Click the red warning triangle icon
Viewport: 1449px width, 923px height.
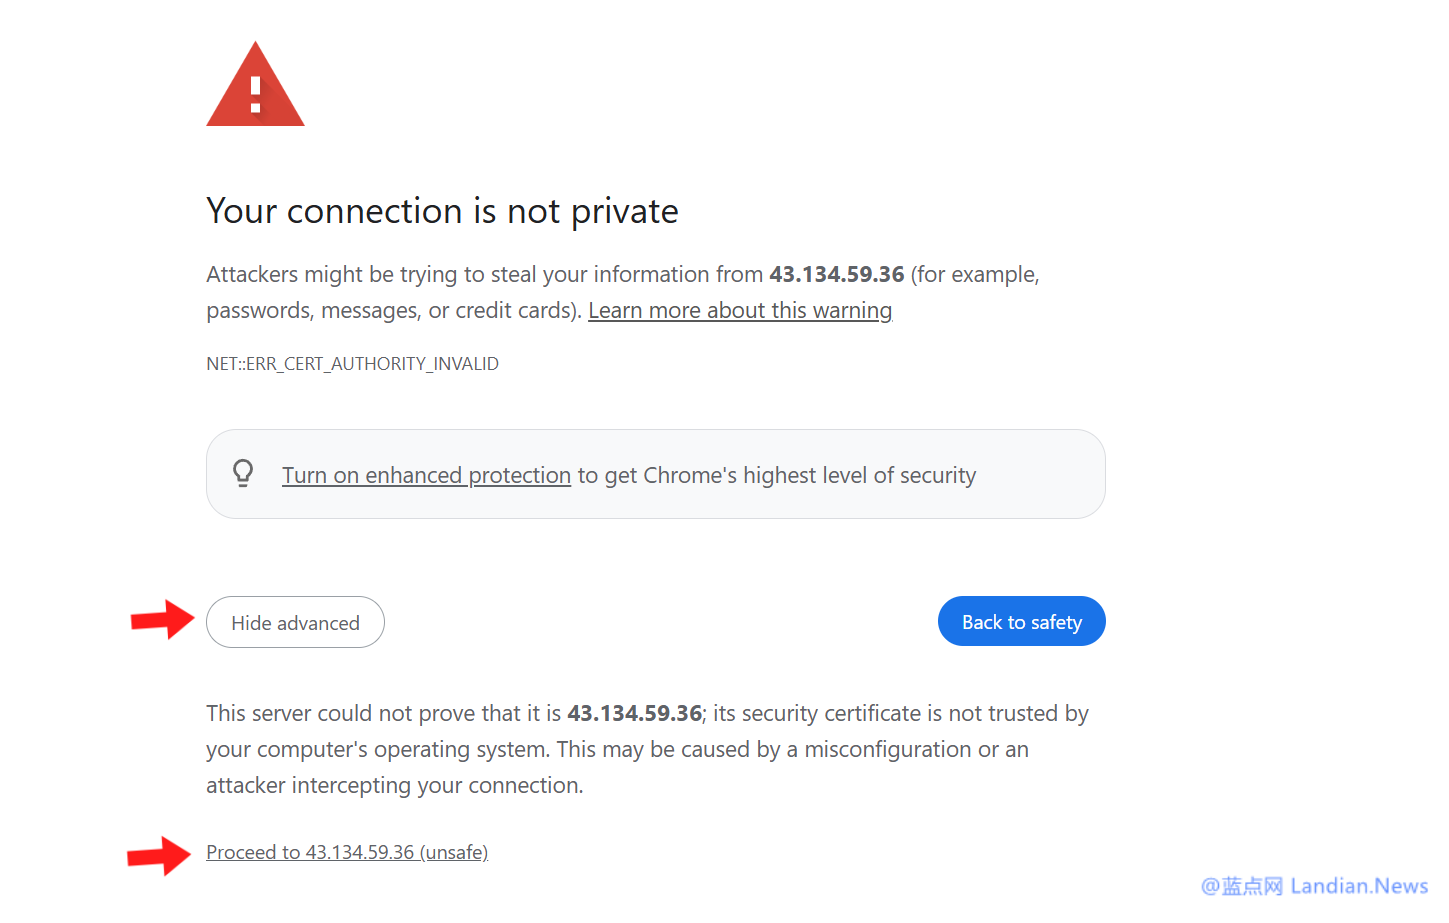click(255, 88)
